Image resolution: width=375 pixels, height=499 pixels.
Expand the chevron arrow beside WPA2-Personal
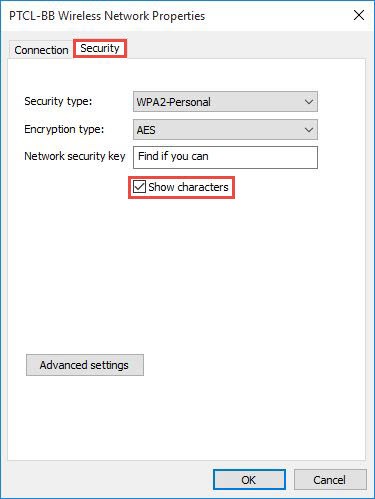309,102
